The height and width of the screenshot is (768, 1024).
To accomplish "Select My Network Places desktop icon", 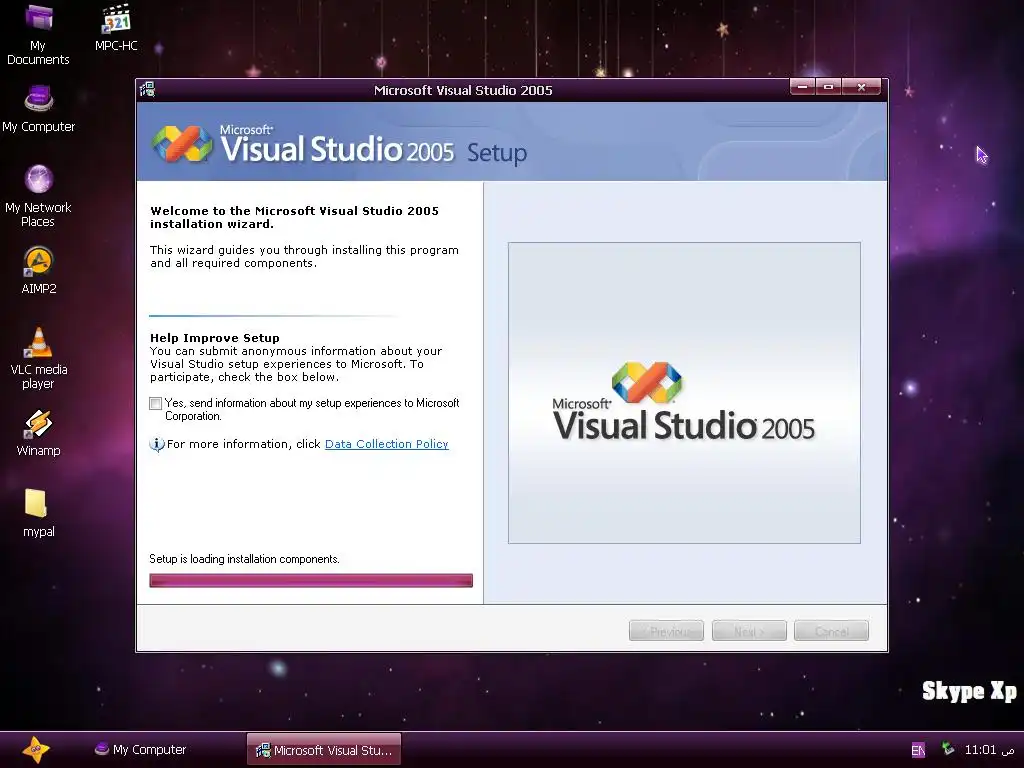I will pyautogui.click(x=39, y=196).
